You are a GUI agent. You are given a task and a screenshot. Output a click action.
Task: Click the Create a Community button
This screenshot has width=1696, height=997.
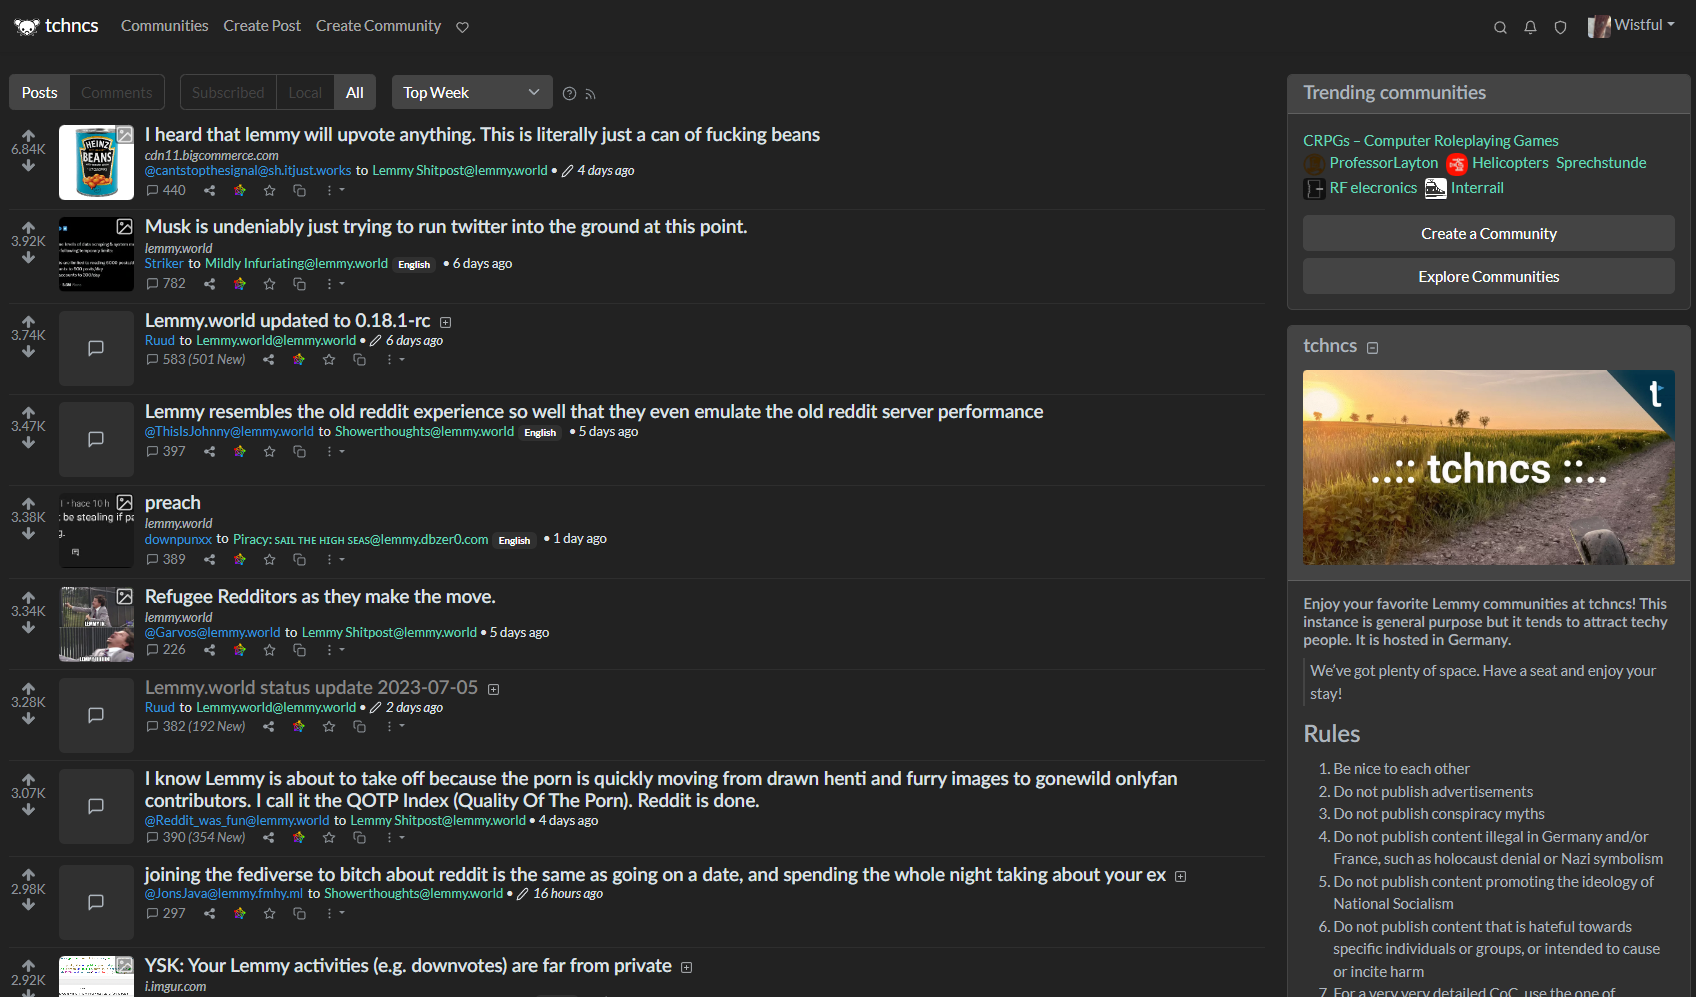[1488, 233]
